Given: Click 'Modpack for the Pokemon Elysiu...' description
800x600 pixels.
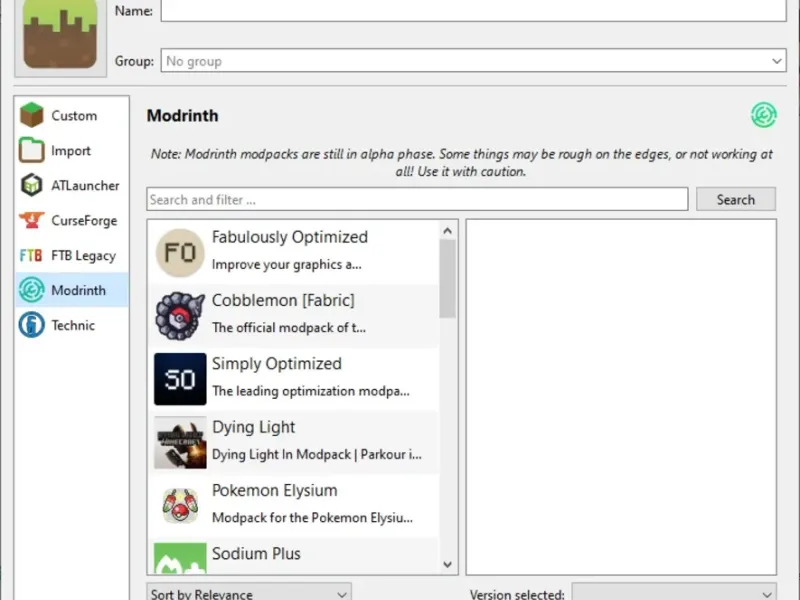Looking at the screenshot, I should 312,518.
